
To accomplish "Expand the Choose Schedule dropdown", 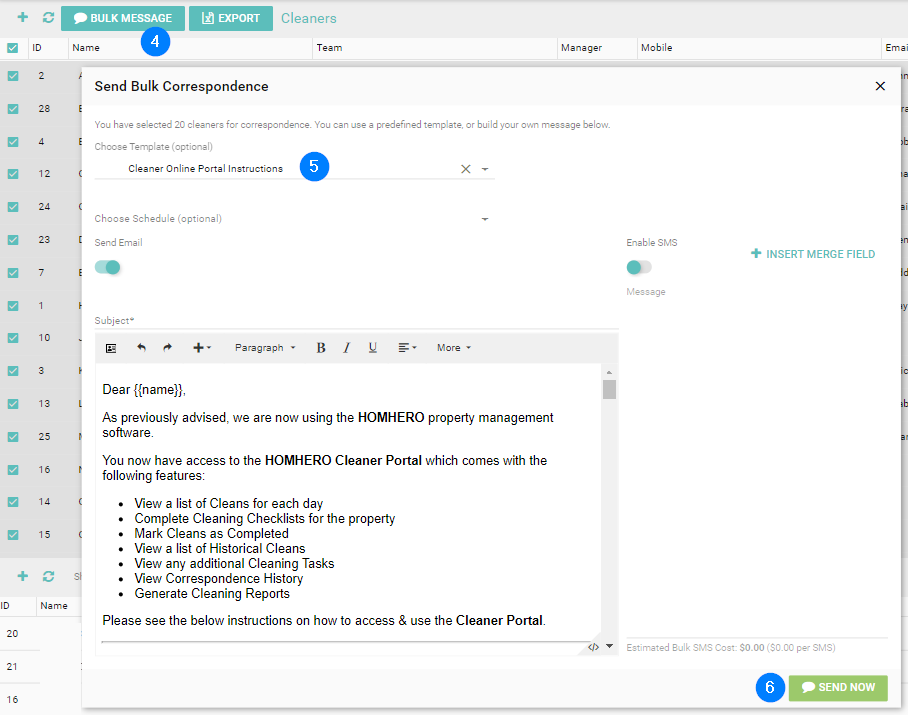I will (x=485, y=219).
